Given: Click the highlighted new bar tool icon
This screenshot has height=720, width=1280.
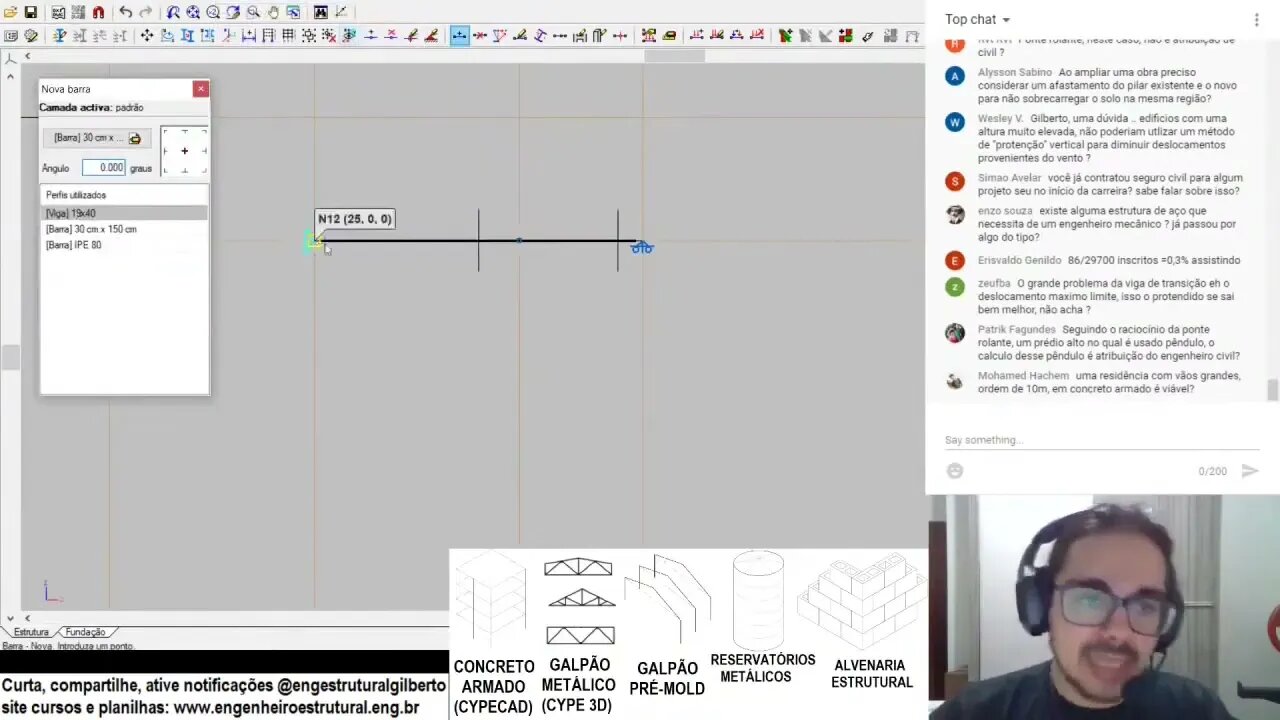Looking at the screenshot, I should pyautogui.click(x=459, y=35).
